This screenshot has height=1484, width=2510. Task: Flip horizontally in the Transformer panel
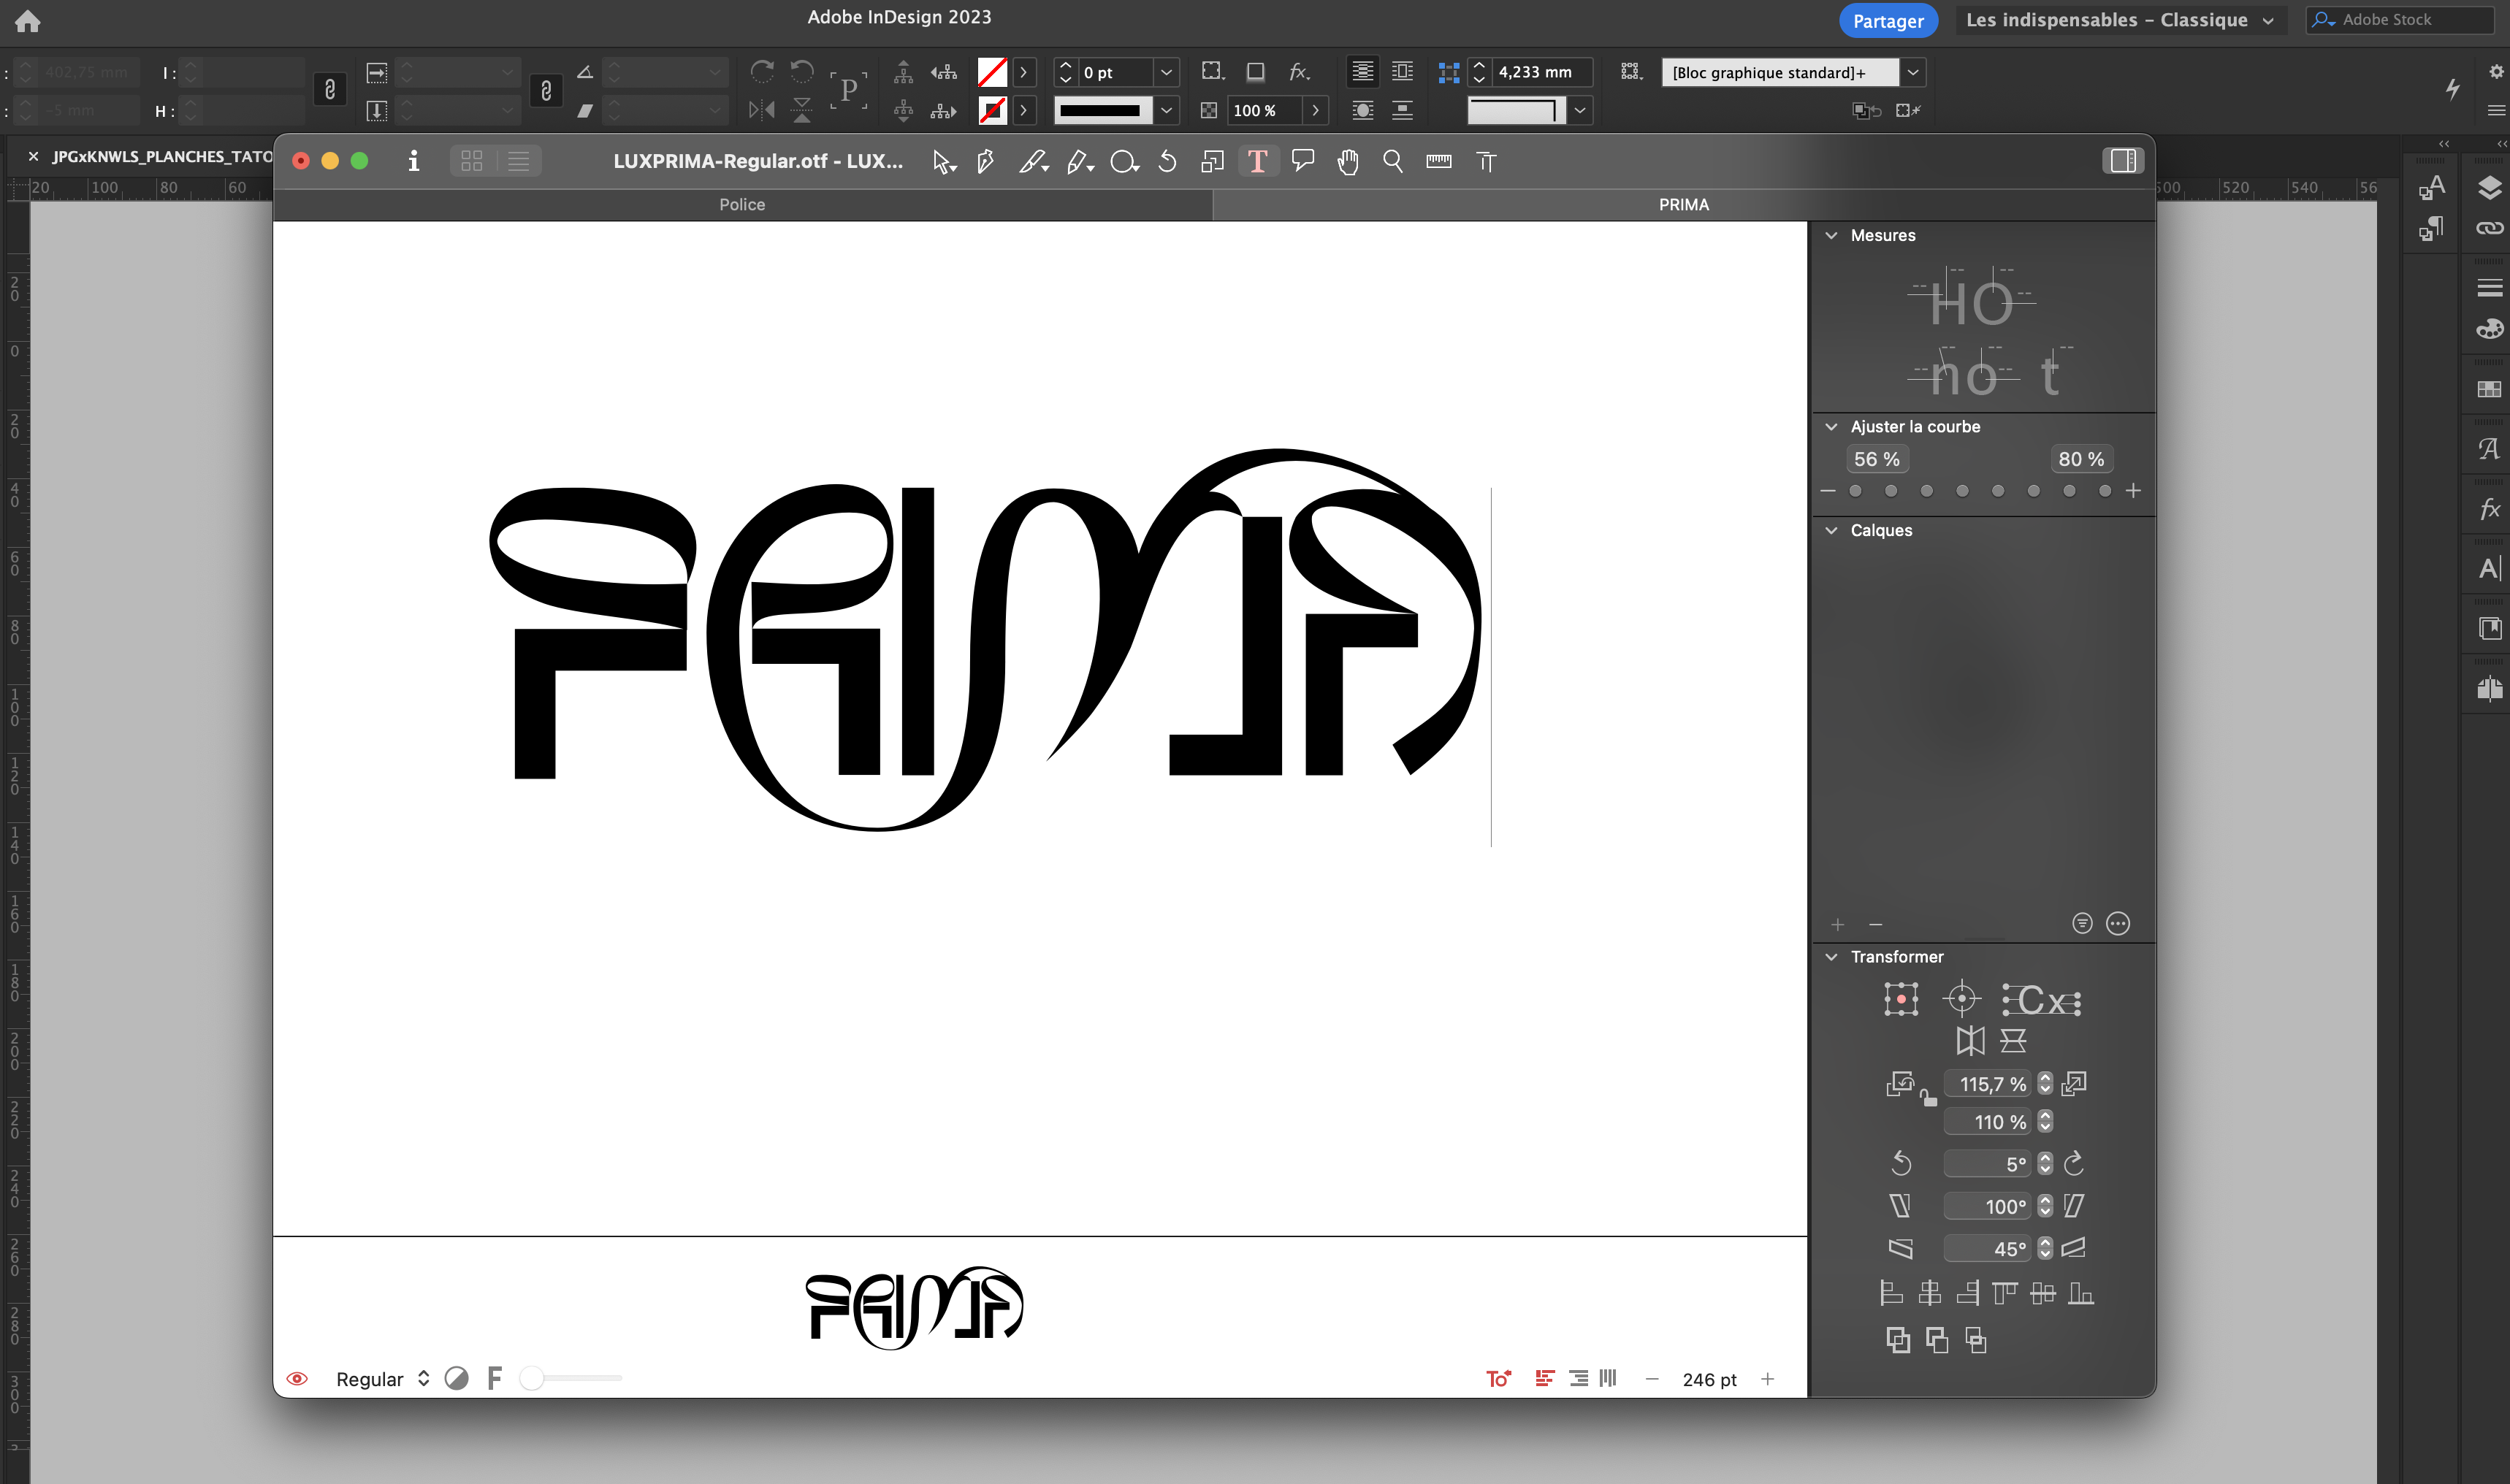pos(1970,1041)
